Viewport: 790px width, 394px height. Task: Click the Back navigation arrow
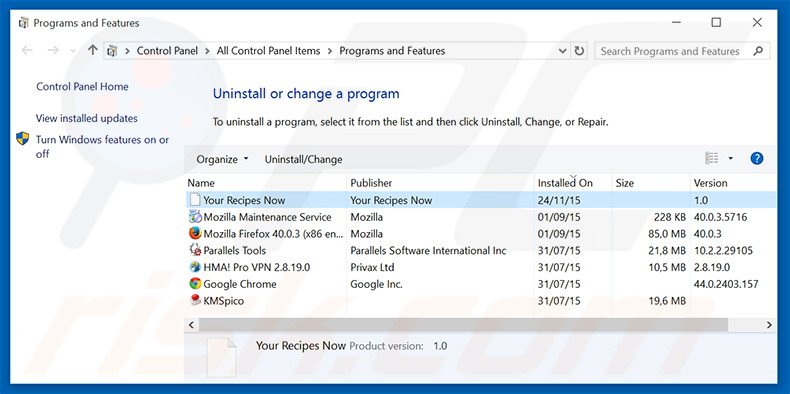coord(27,50)
